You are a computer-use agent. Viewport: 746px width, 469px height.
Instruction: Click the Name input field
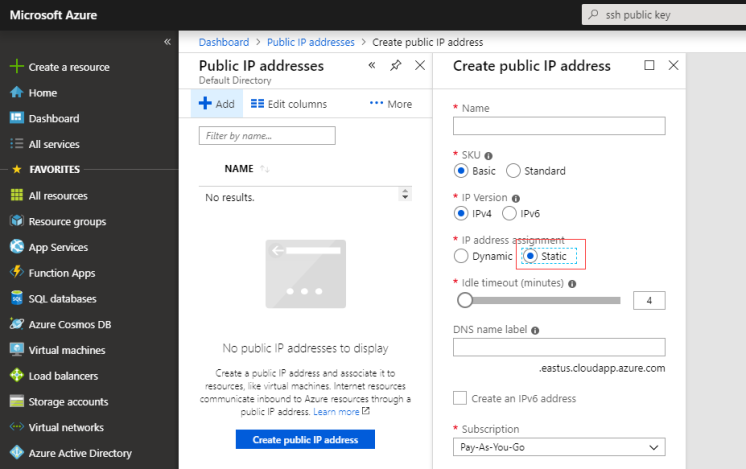[559, 126]
